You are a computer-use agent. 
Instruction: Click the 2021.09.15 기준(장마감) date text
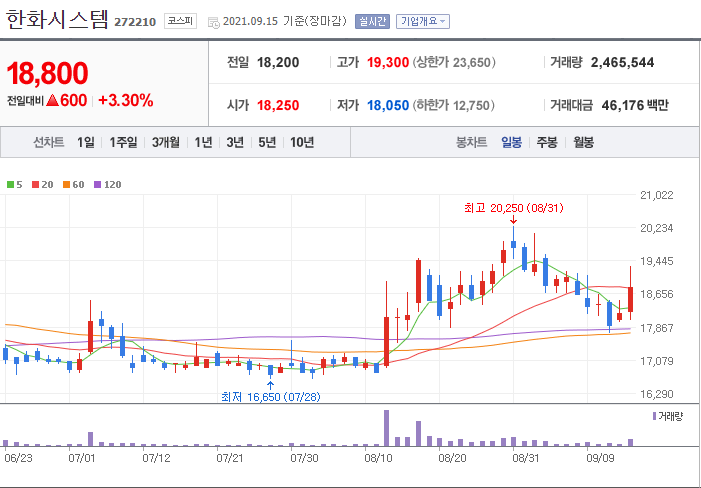(x=284, y=21)
